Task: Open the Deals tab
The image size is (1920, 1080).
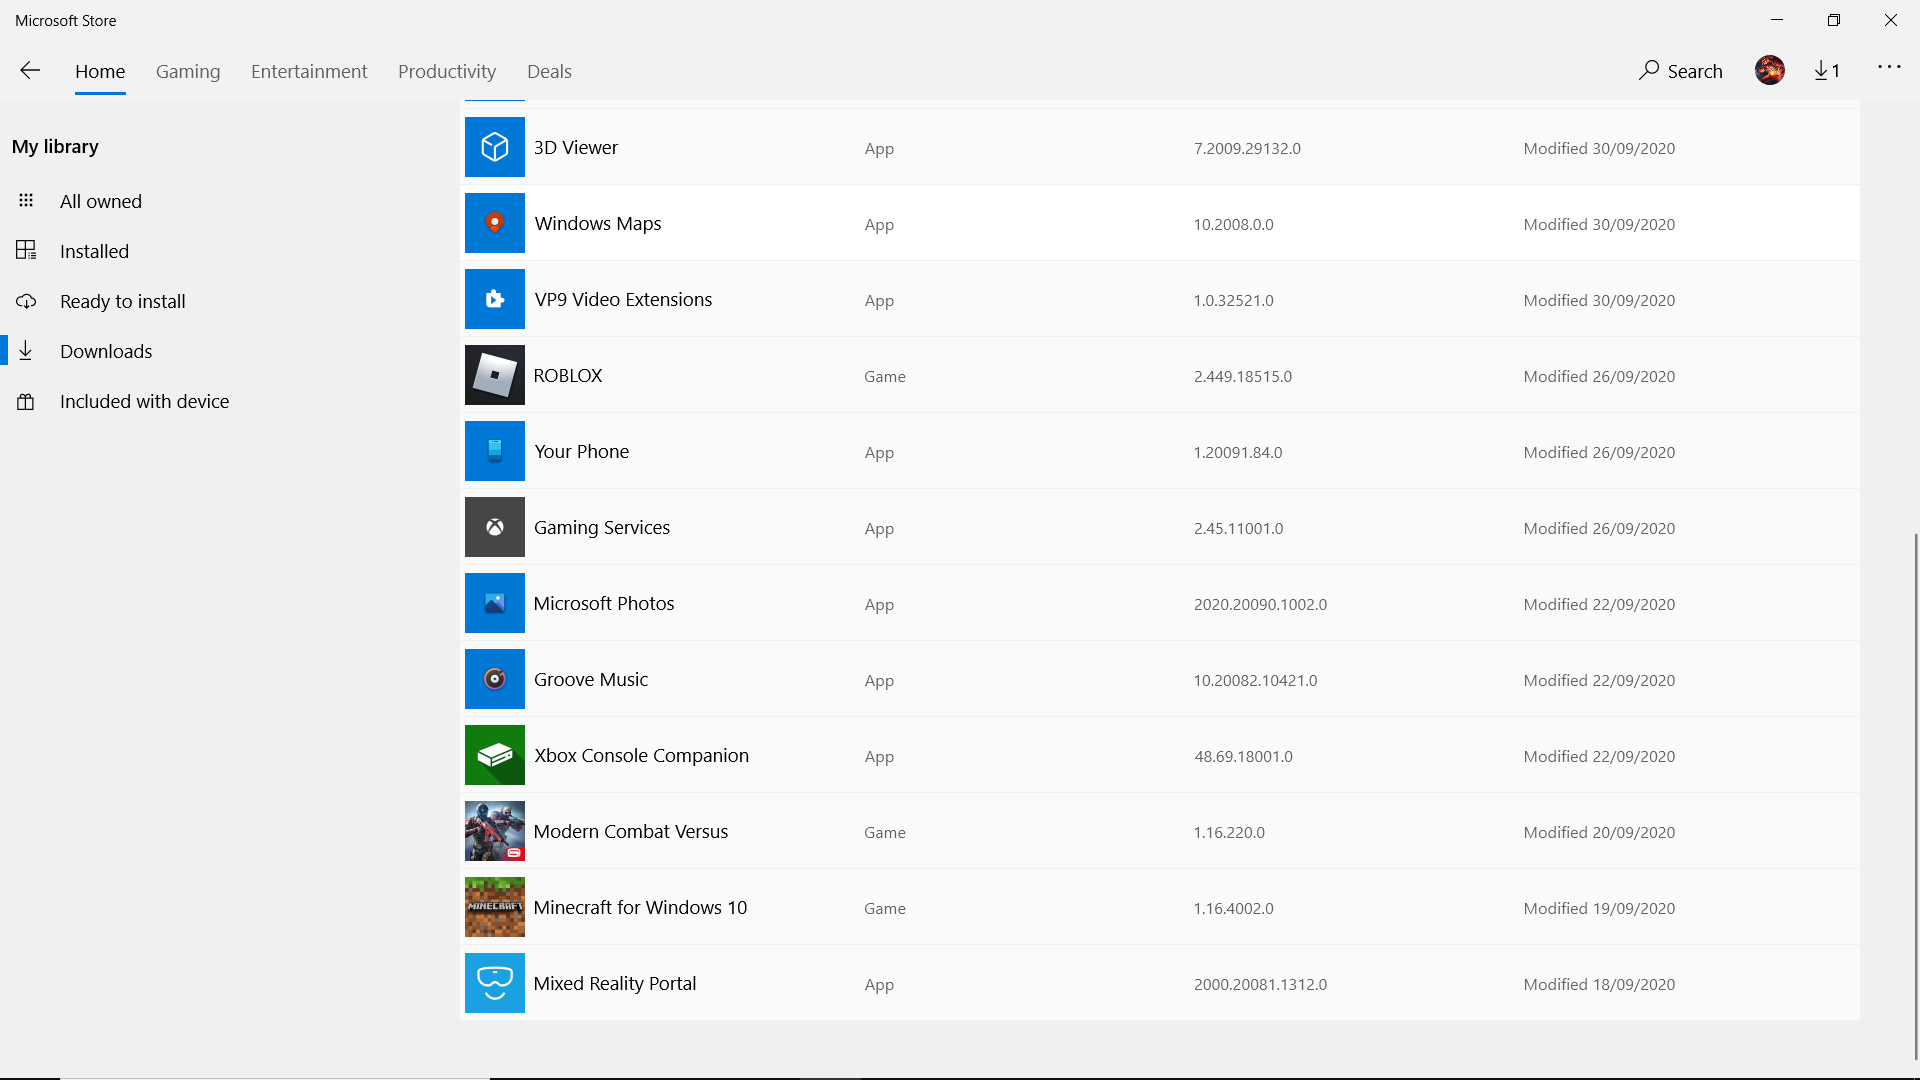Action: click(x=549, y=71)
